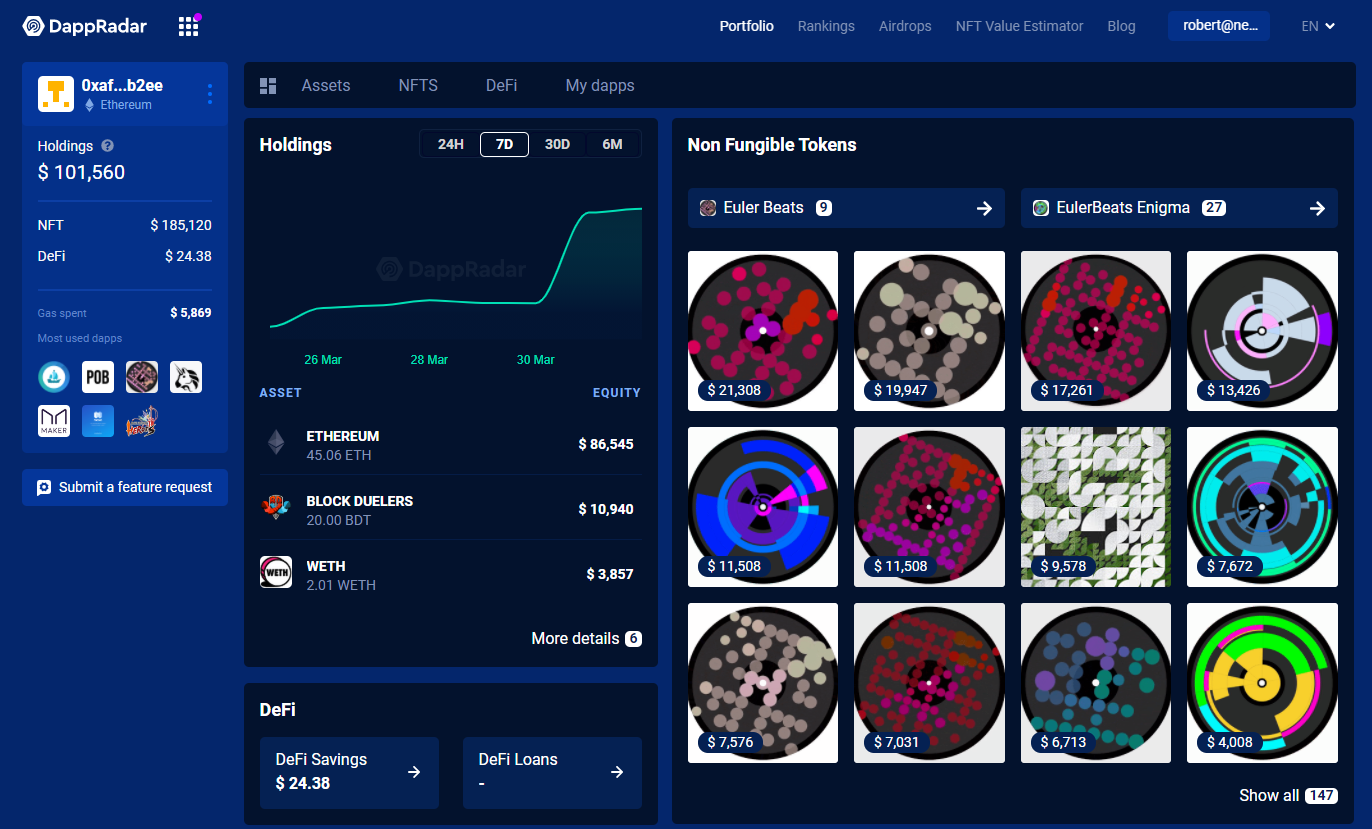Select the 30D chart range
Viewport: 1372px width, 829px height.
point(557,144)
